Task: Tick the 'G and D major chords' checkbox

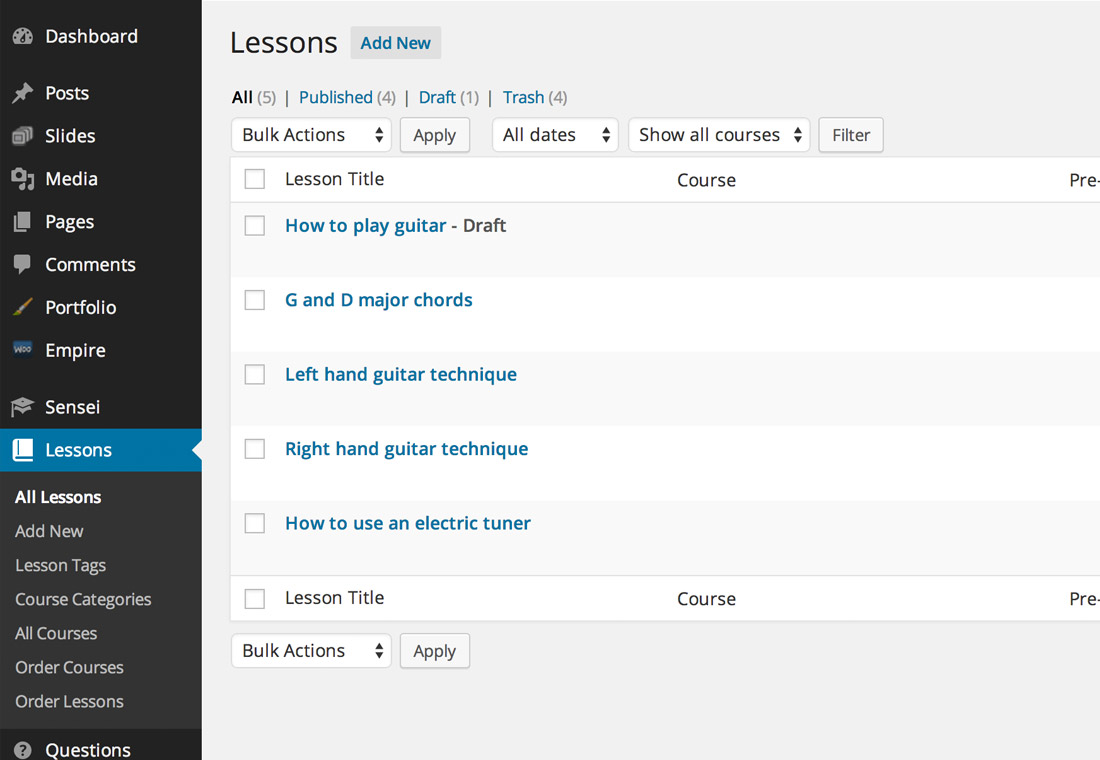Action: [255, 300]
